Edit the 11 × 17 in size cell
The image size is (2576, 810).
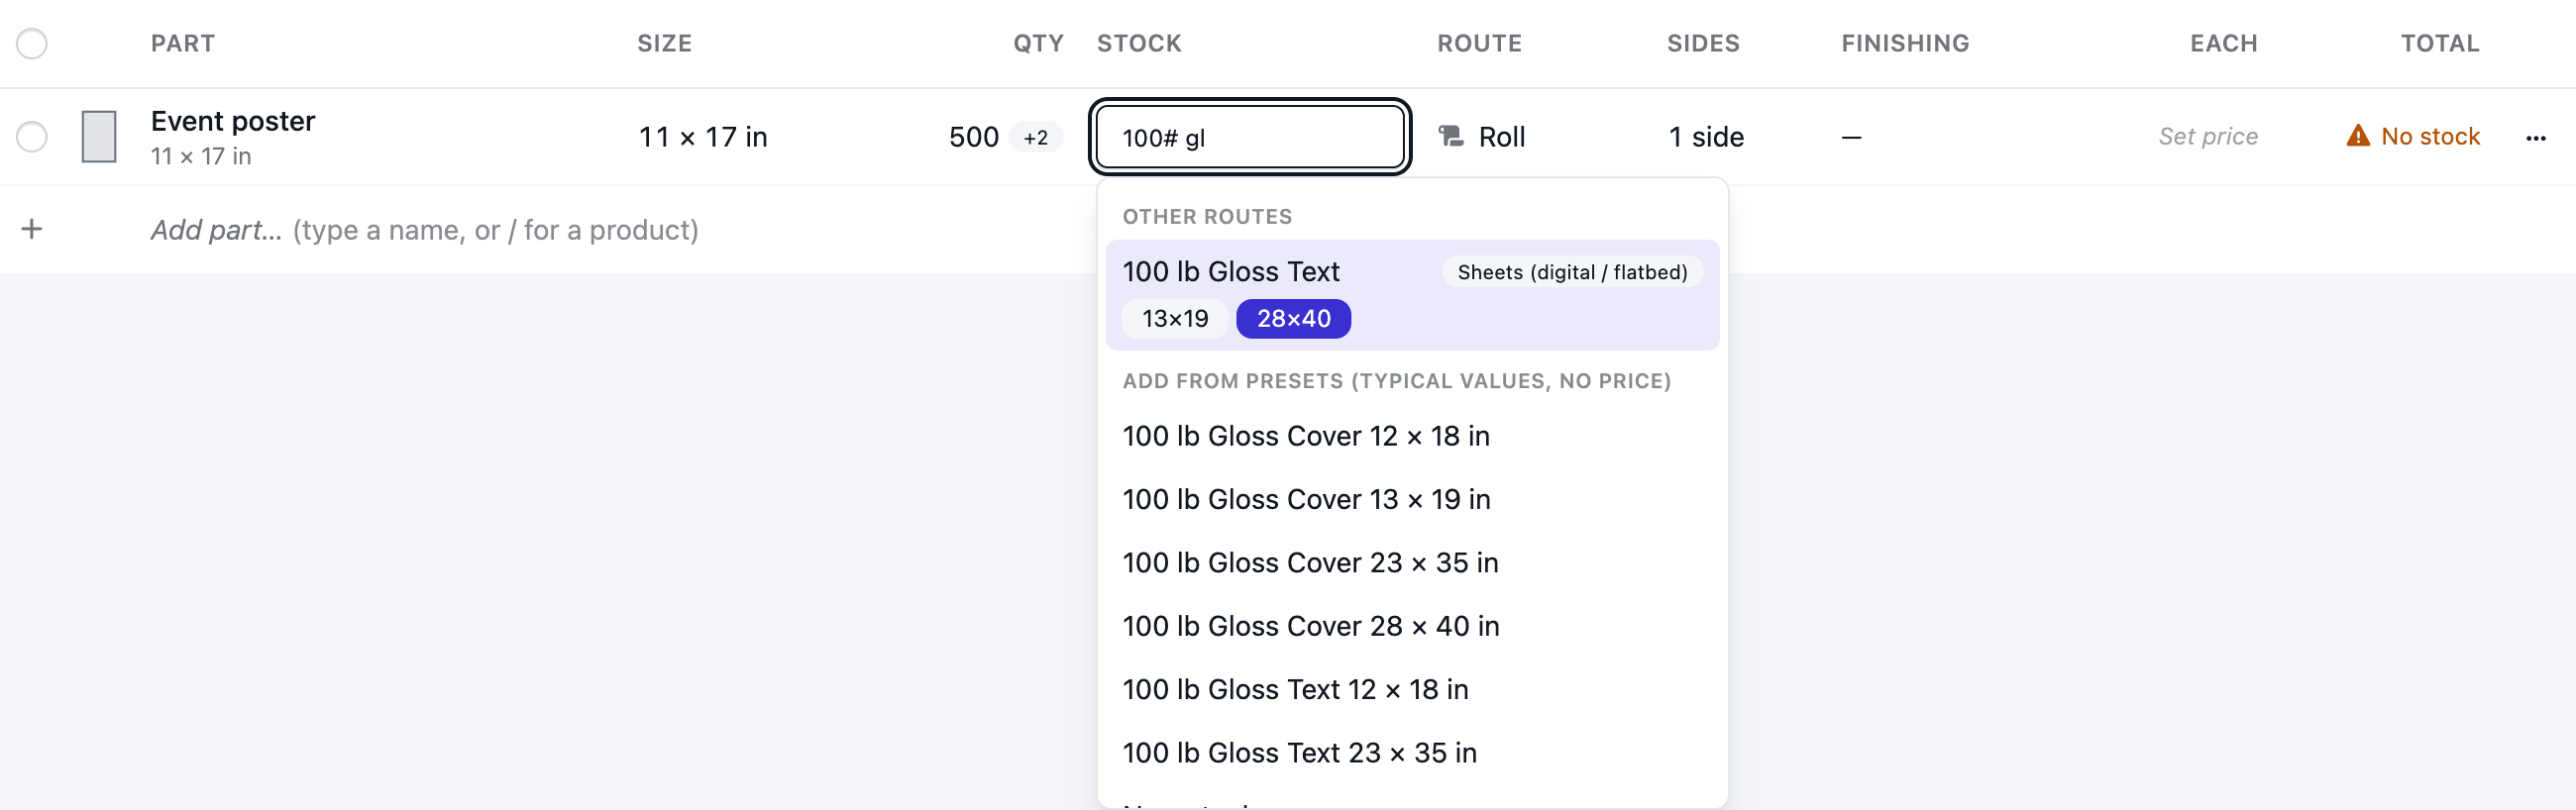click(x=703, y=137)
